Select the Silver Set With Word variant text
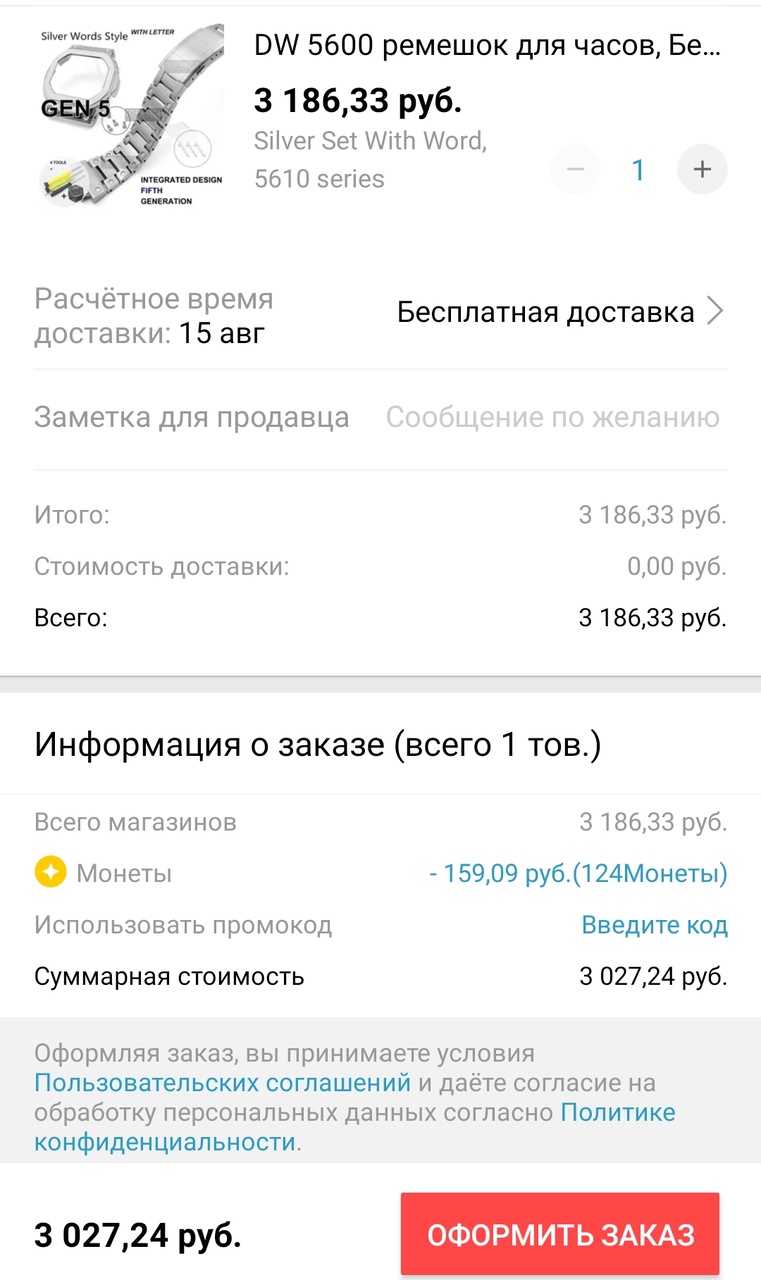The width and height of the screenshot is (761, 1280). point(370,142)
